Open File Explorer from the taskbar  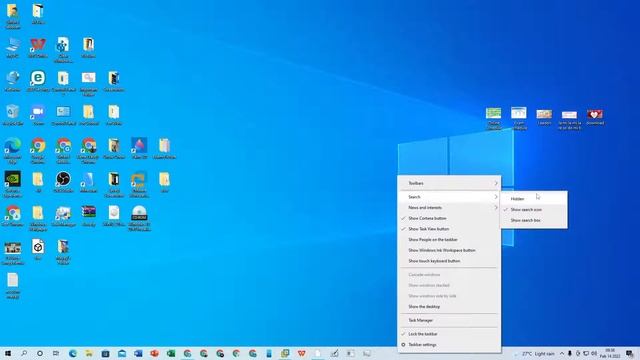pyautogui.click(x=89, y=353)
